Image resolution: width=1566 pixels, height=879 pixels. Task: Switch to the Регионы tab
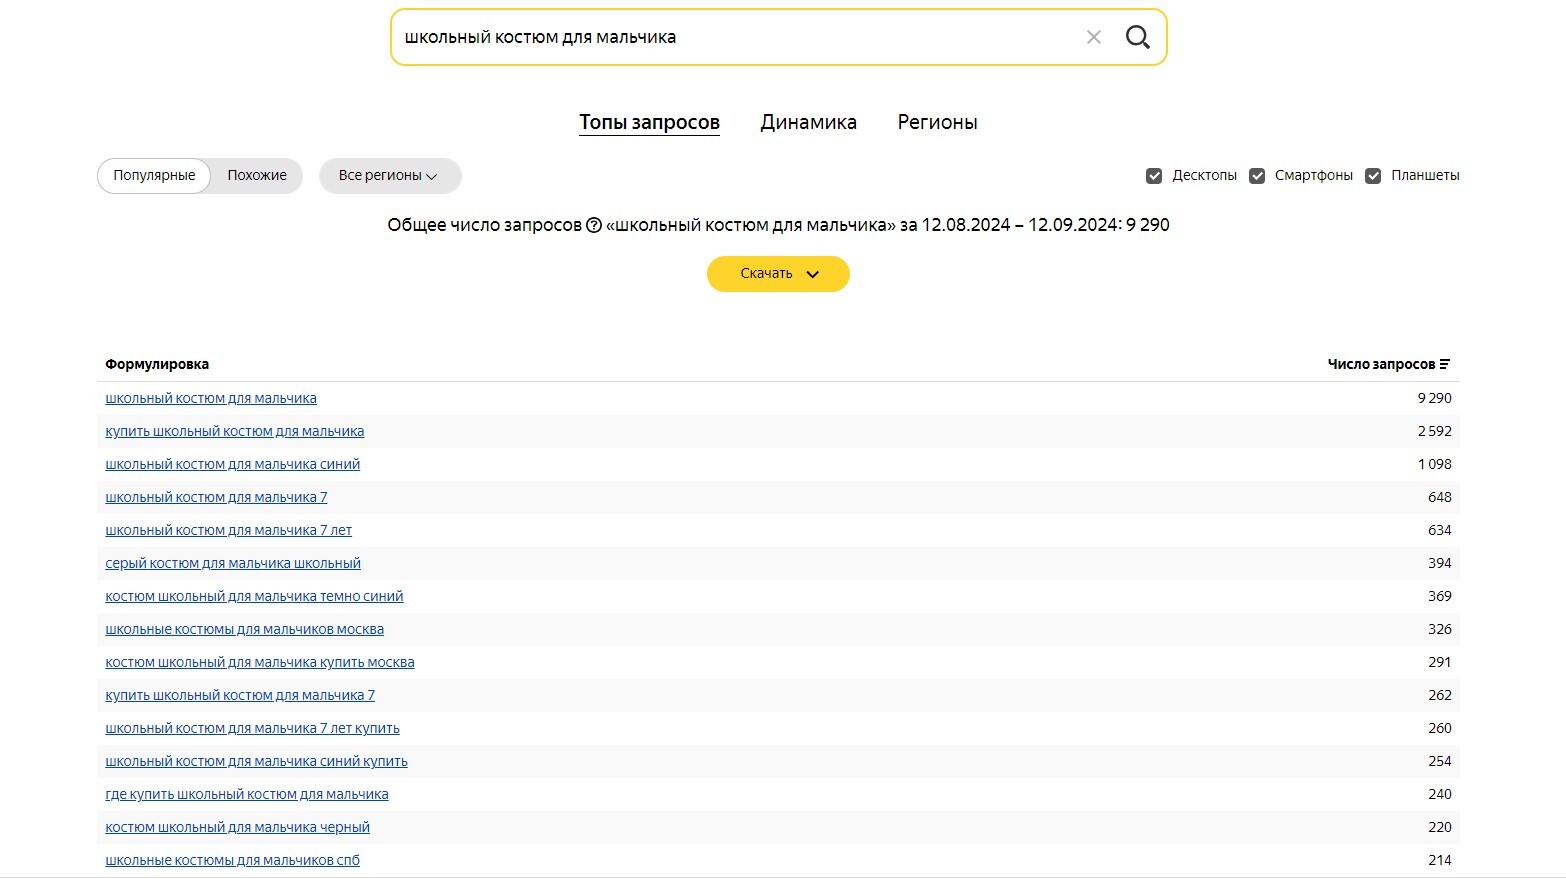[x=937, y=122]
